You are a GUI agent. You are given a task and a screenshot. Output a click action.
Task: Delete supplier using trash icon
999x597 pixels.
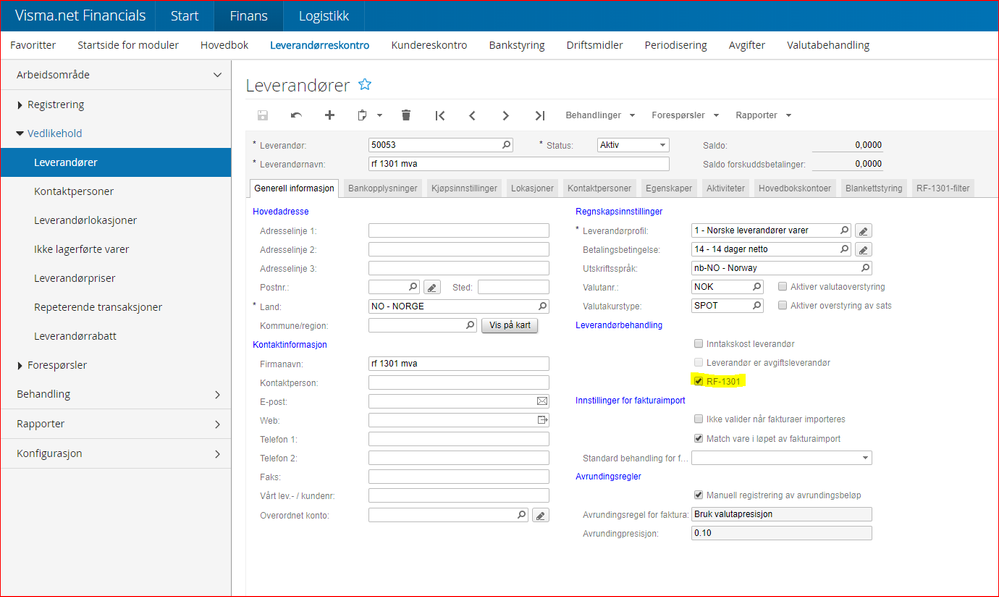pyautogui.click(x=406, y=115)
